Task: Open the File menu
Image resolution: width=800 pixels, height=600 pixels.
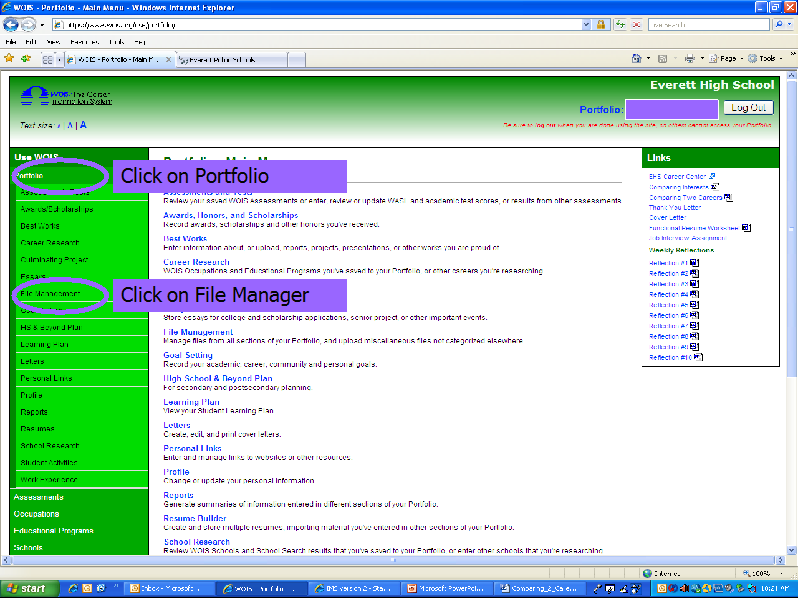Action: click(x=11, y=42)
